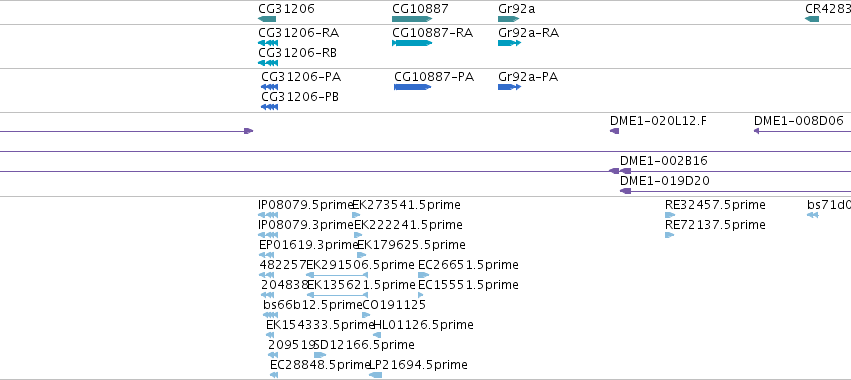Click the RE72137.5prime EST label
This screenshot has height=380, width=851.
point(715,225)
